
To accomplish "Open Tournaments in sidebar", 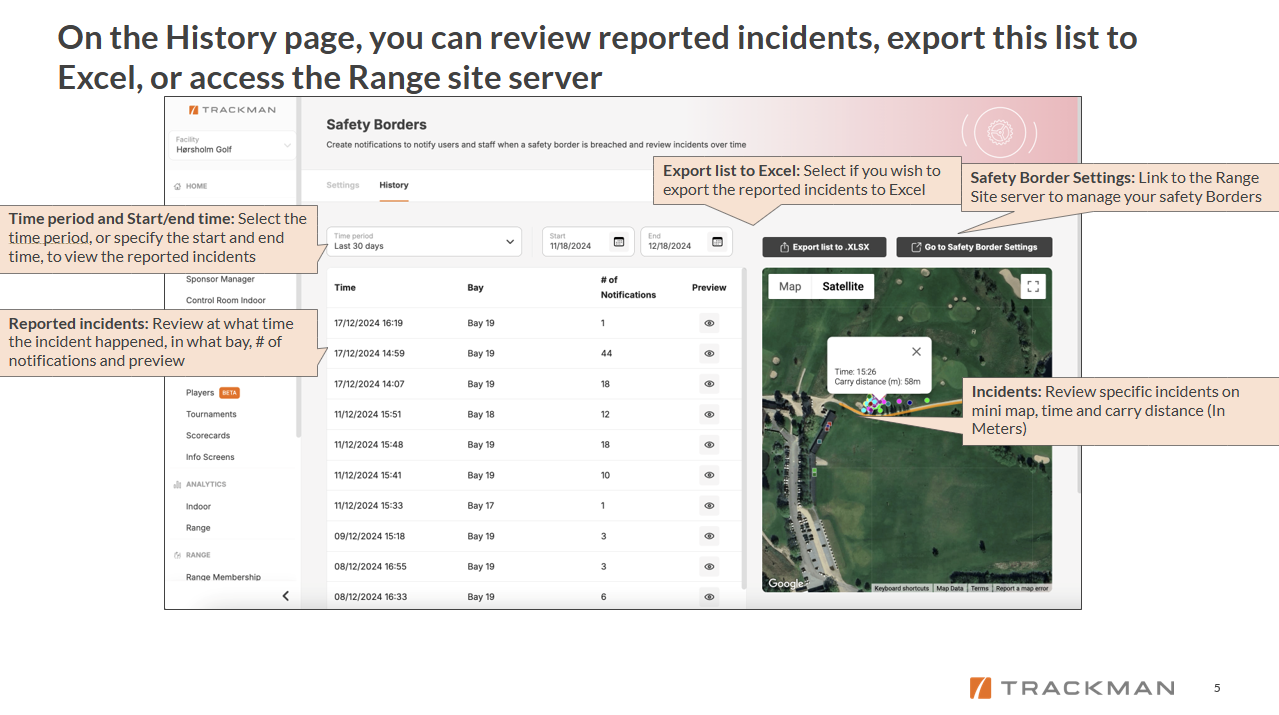I will (211, 414).
